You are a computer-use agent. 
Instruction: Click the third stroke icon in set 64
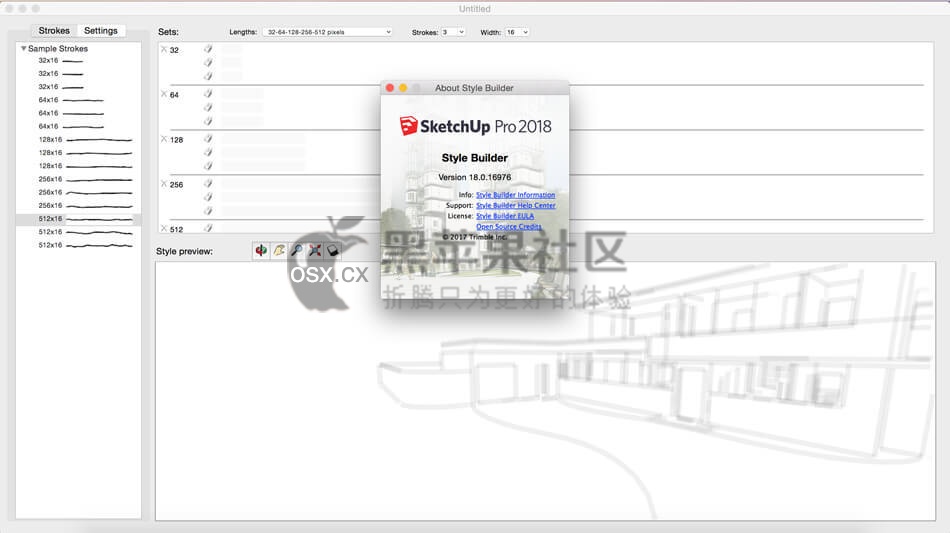tap(208, 121)
